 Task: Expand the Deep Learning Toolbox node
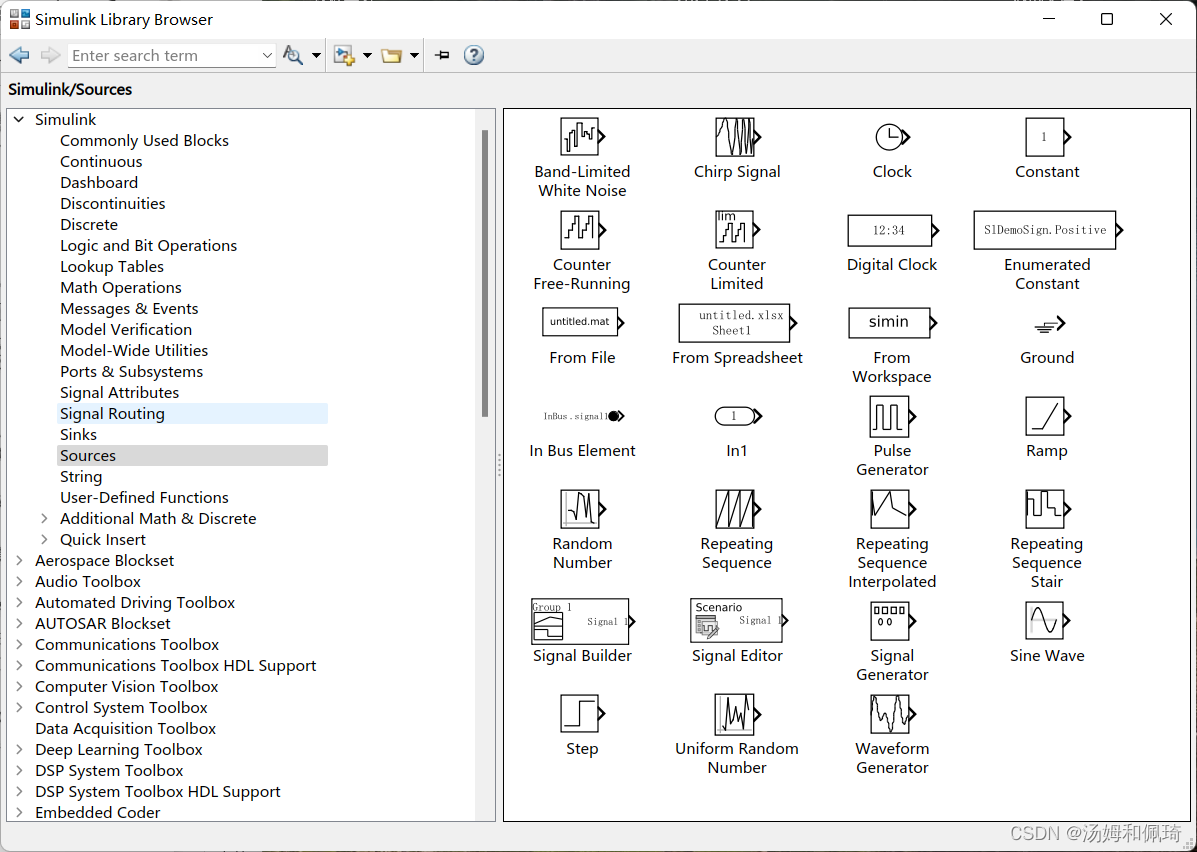pyautogui.click(x=20, y=750)
